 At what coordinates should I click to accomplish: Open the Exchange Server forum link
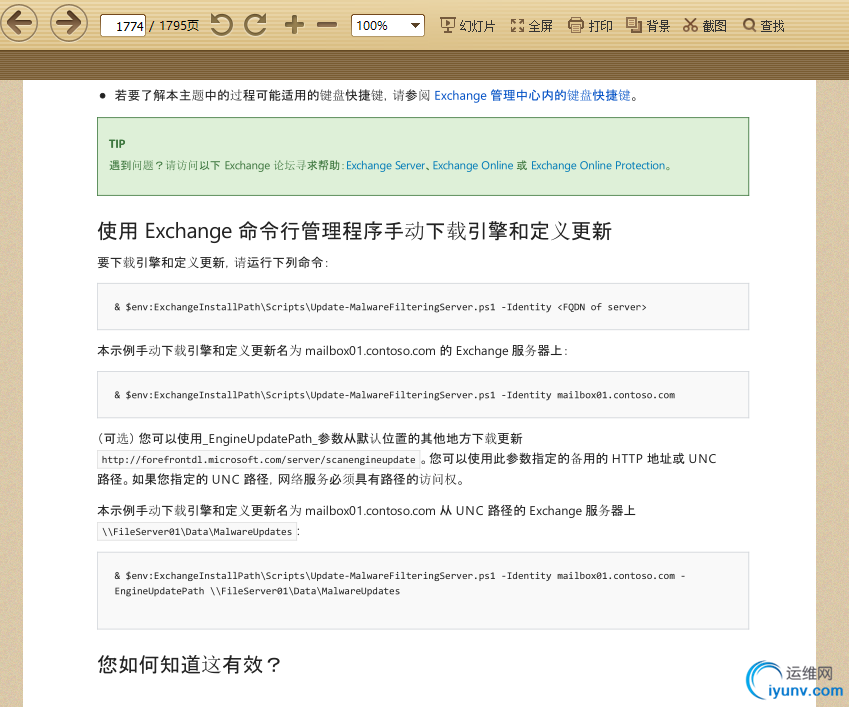[386, 166]
